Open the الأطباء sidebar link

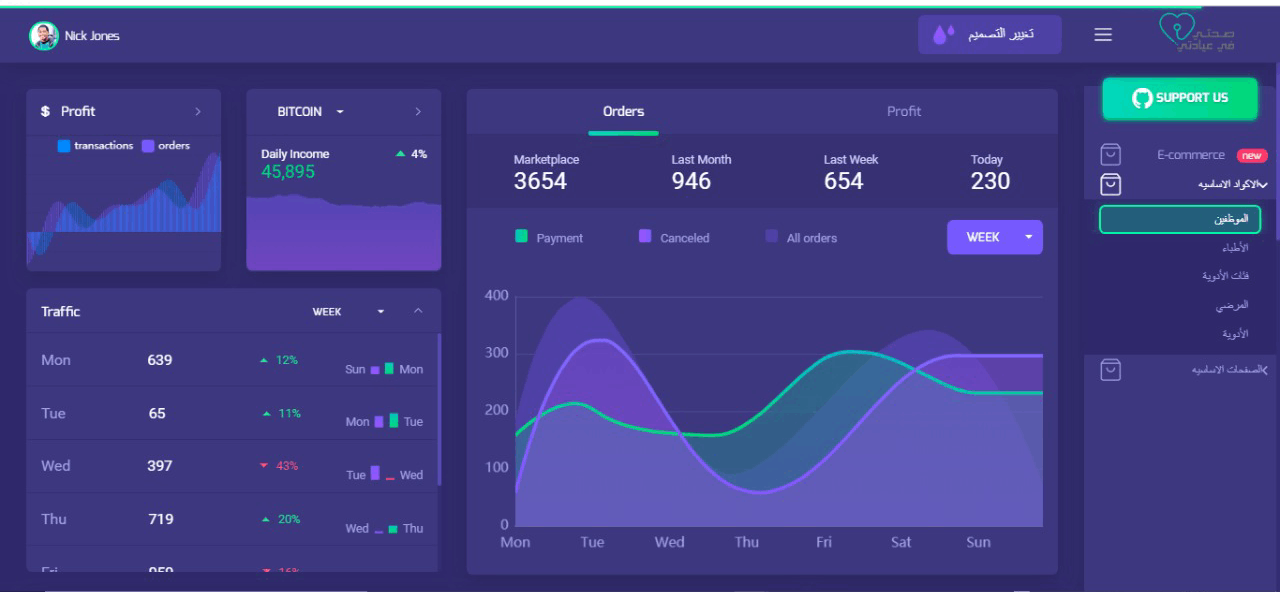[1234, 247]
